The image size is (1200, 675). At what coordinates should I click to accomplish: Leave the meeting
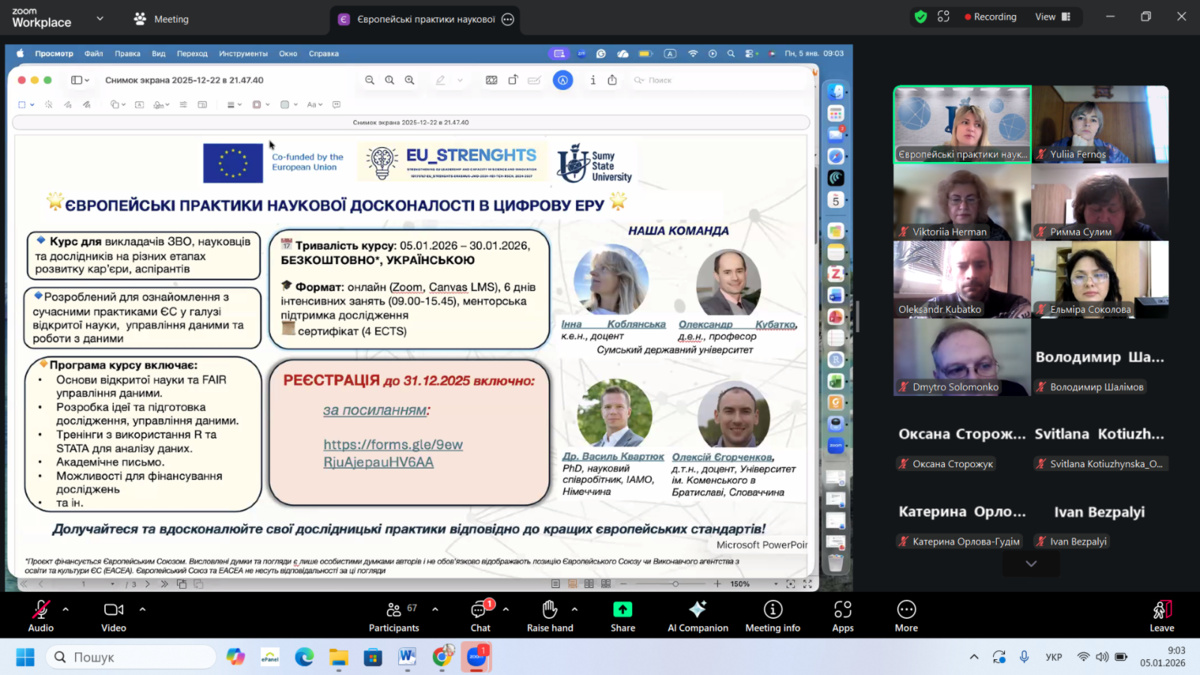point(1161,614)
